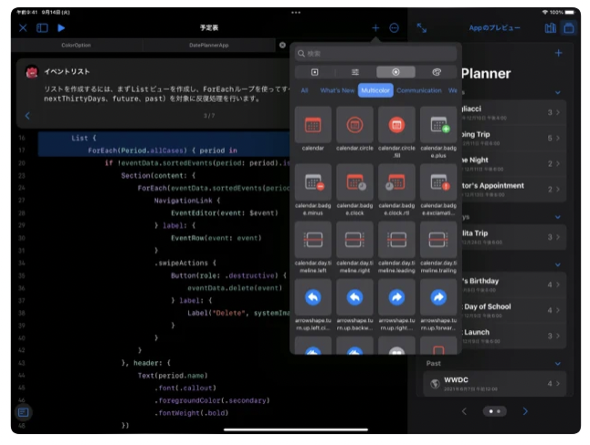Open the WWDC event row

(495, 383)
